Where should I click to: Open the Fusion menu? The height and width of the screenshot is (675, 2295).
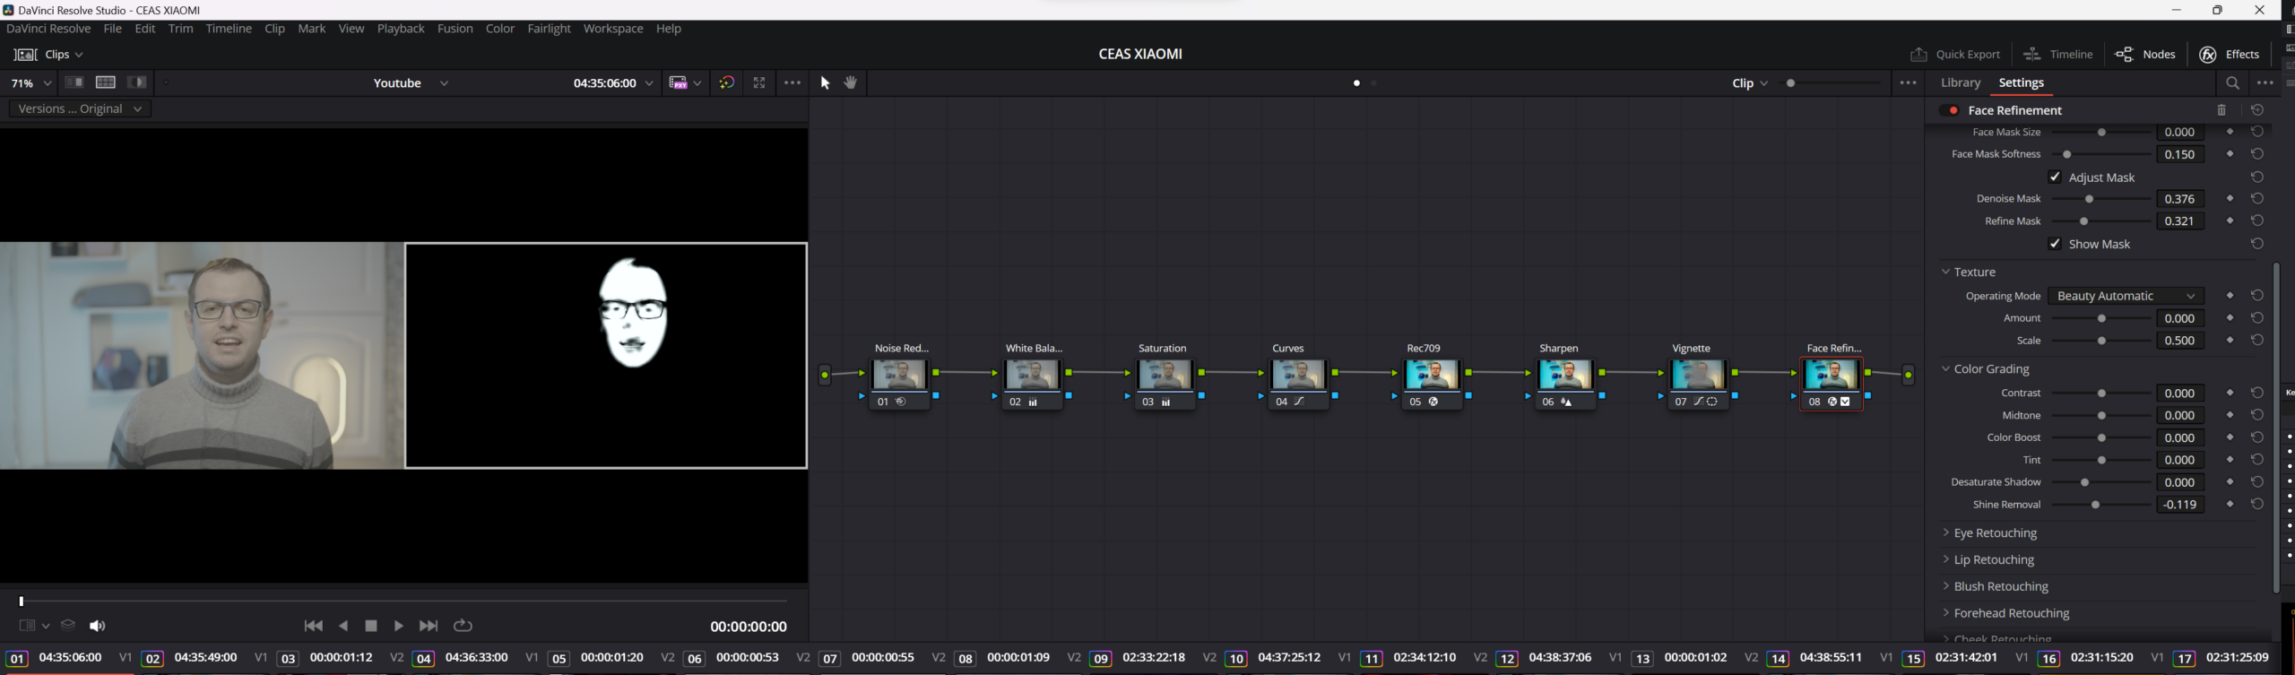pyautogui.click(x=455, y=29)
